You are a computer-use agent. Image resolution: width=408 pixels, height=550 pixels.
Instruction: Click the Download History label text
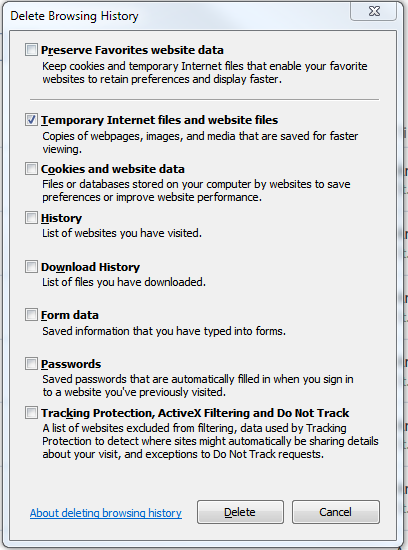point(91,267)
